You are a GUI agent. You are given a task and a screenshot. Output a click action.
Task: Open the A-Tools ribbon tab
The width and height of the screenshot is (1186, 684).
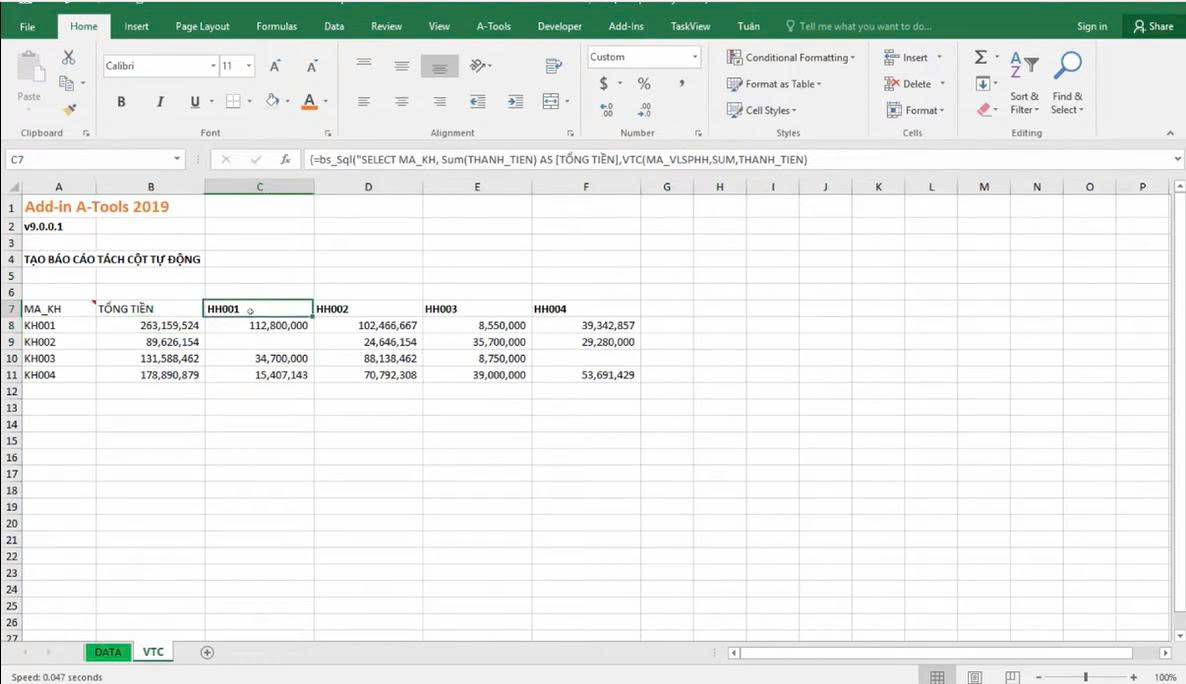(493, 26)
